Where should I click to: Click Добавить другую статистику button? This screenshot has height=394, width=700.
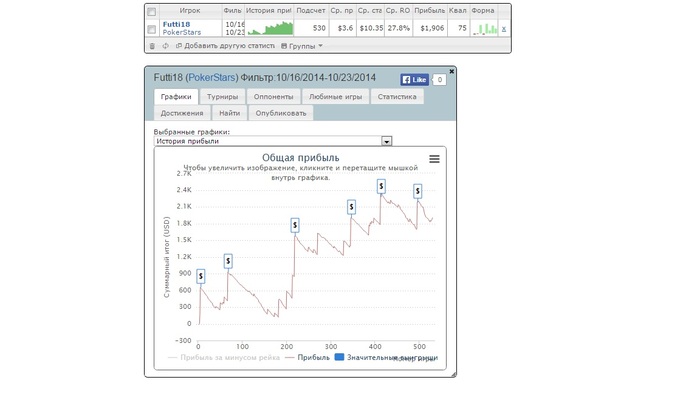225,46
